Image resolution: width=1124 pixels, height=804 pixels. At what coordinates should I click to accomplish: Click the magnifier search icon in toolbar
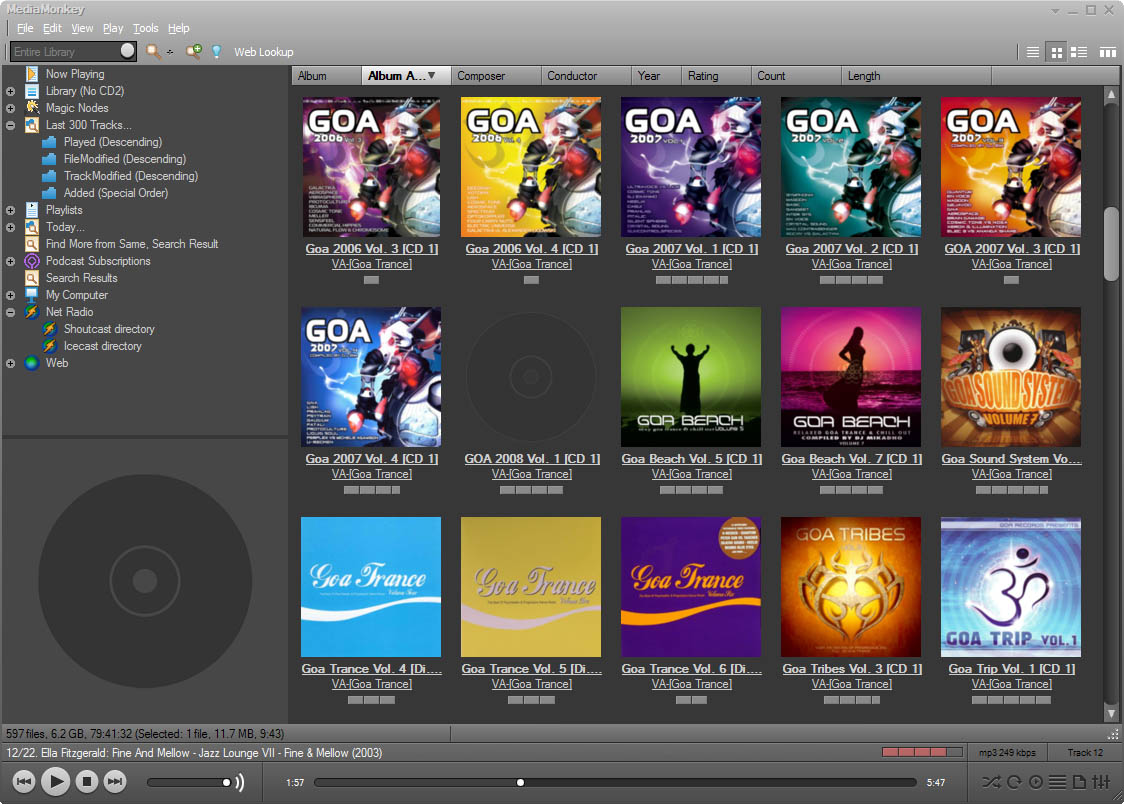point(153,51)
